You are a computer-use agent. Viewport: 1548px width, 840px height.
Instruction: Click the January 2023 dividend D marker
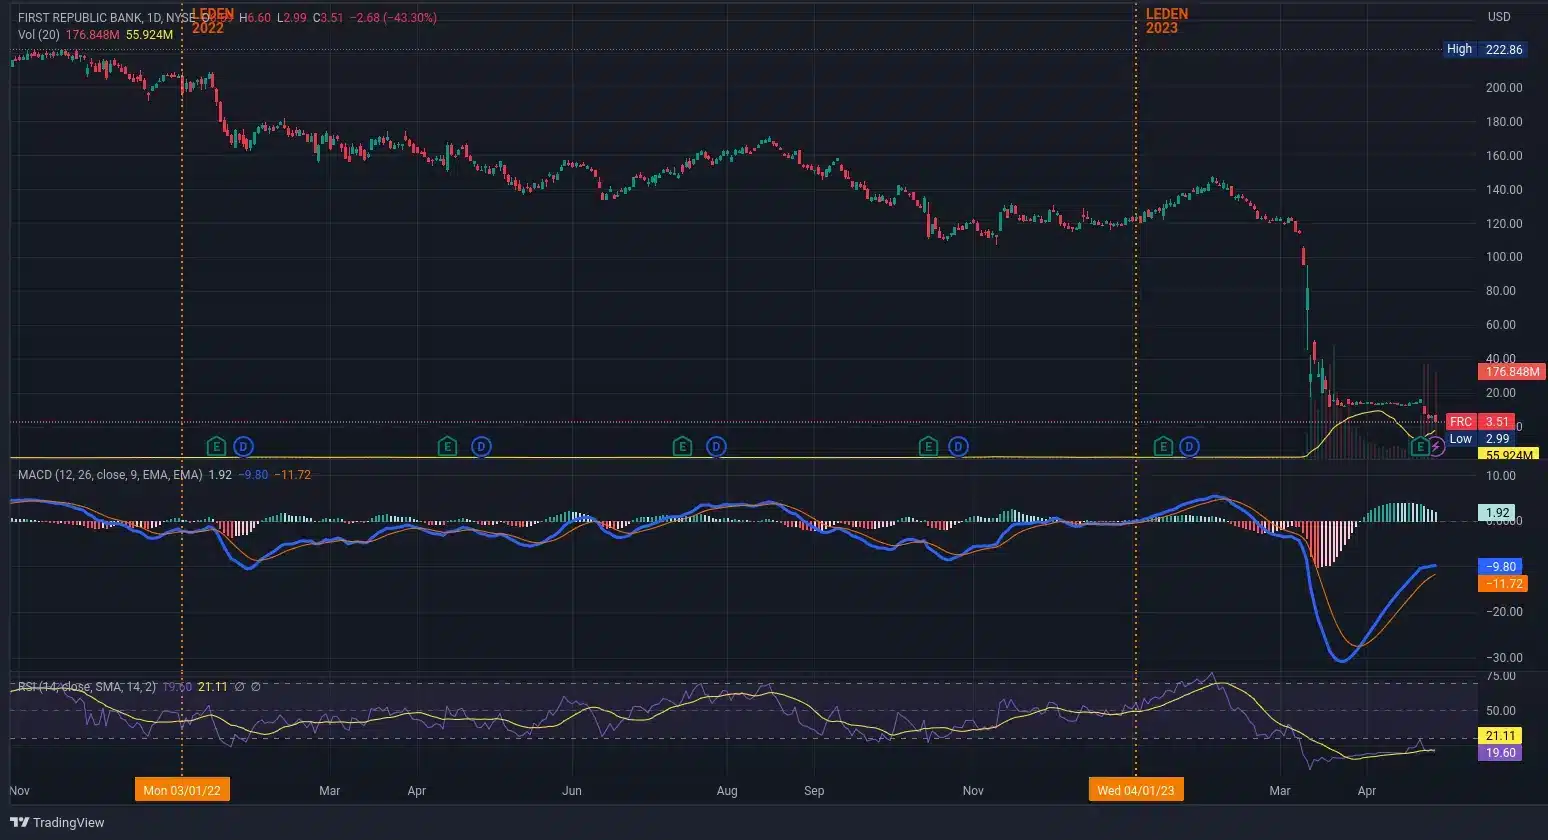coord(1189,446)
